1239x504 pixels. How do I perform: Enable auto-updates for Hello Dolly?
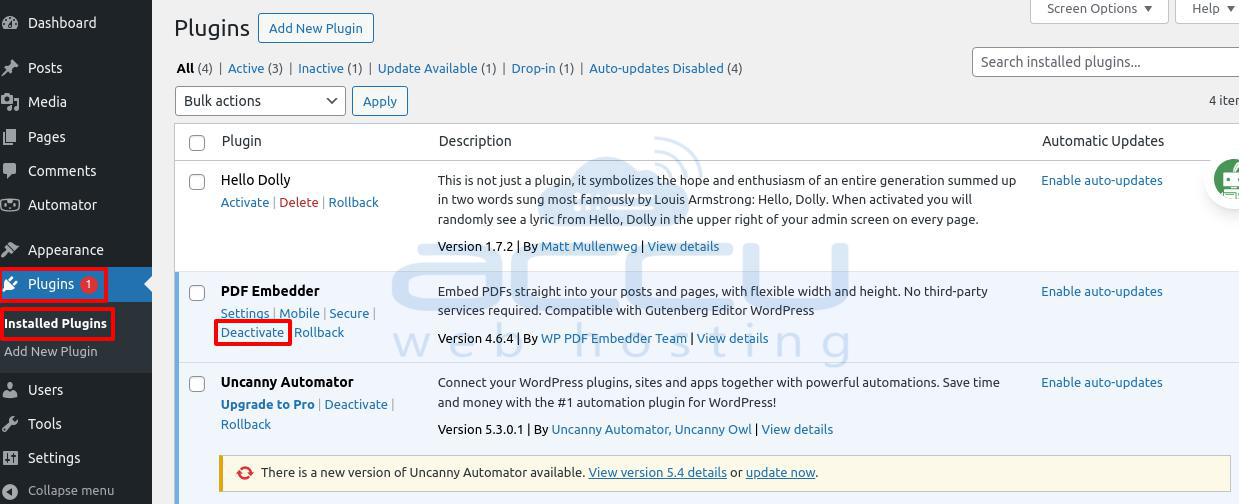pos(1102,181)
